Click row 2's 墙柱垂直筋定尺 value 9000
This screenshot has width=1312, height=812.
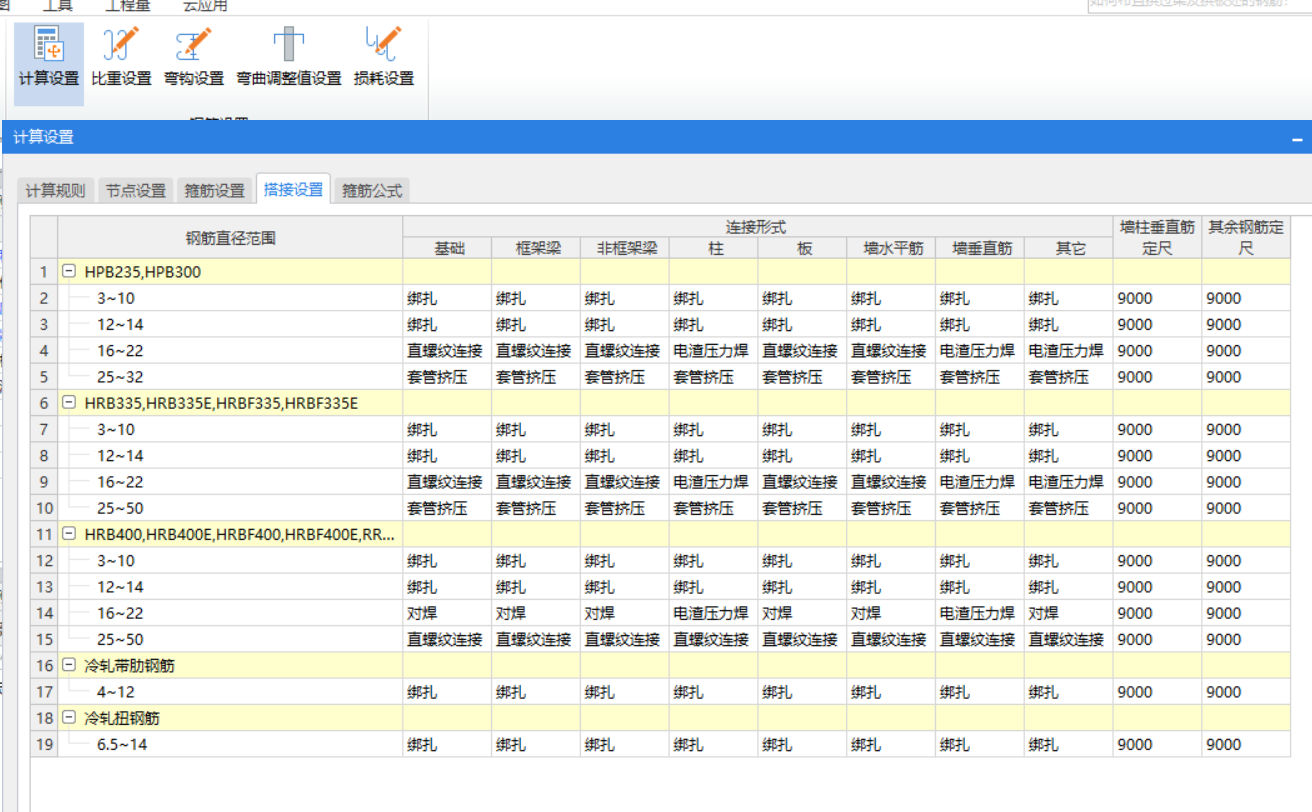1157,298
